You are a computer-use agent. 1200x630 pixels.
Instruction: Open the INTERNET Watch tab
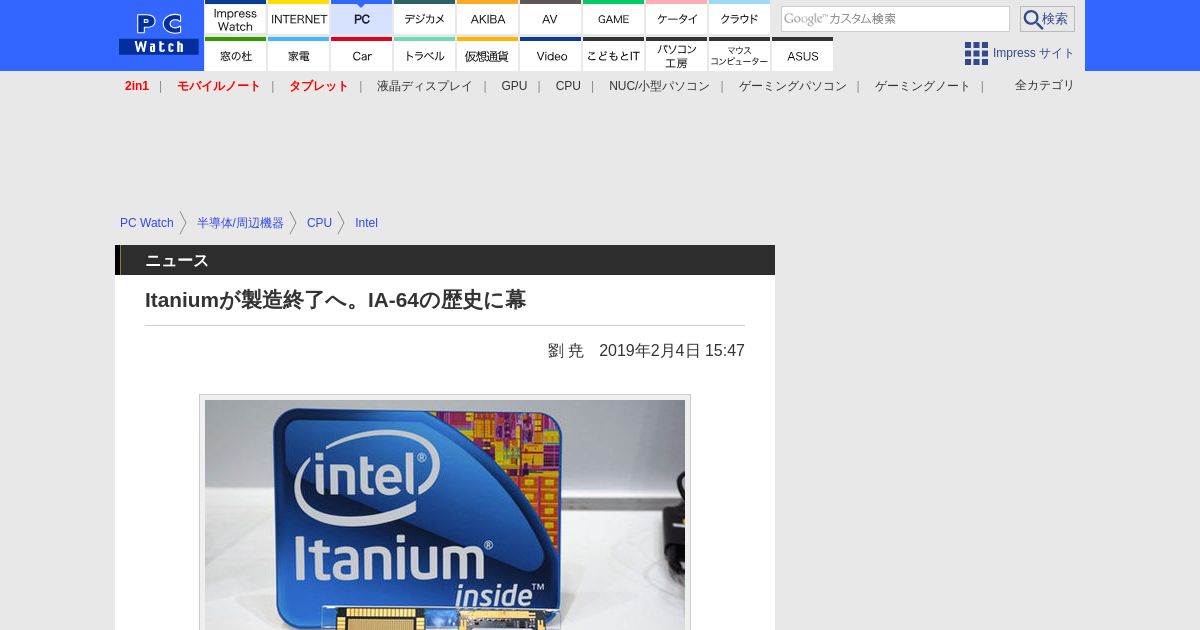click(298, 18)
